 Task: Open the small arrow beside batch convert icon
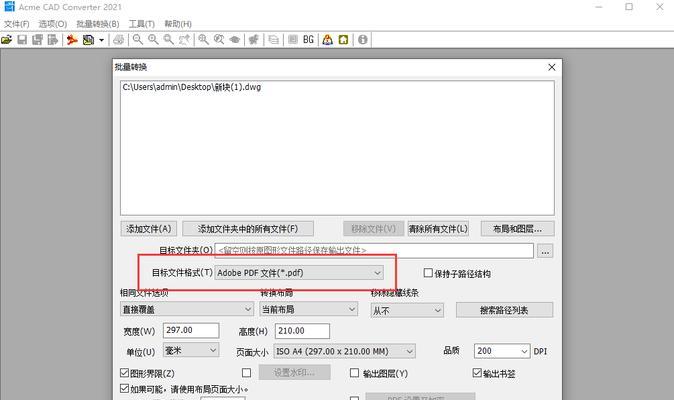(x=101, y=40)
